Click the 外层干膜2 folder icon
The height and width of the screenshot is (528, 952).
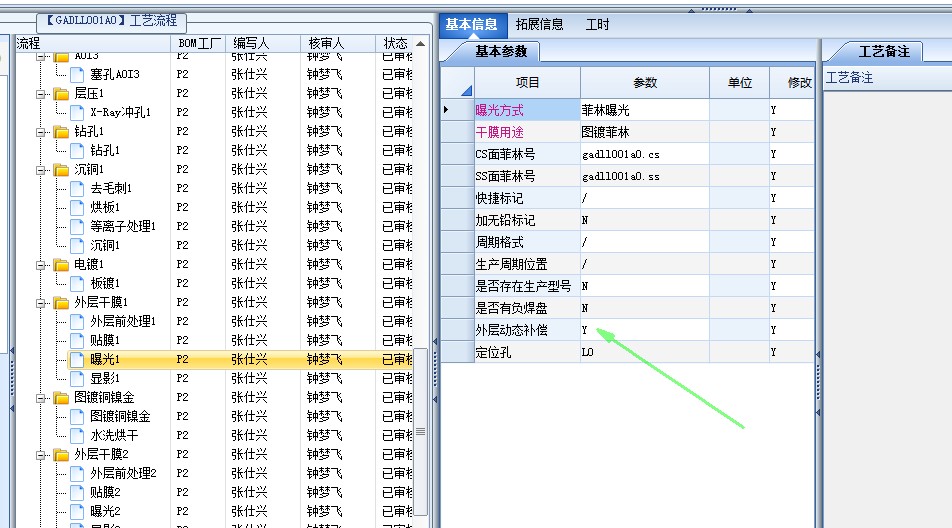click(x=61, y=455)
